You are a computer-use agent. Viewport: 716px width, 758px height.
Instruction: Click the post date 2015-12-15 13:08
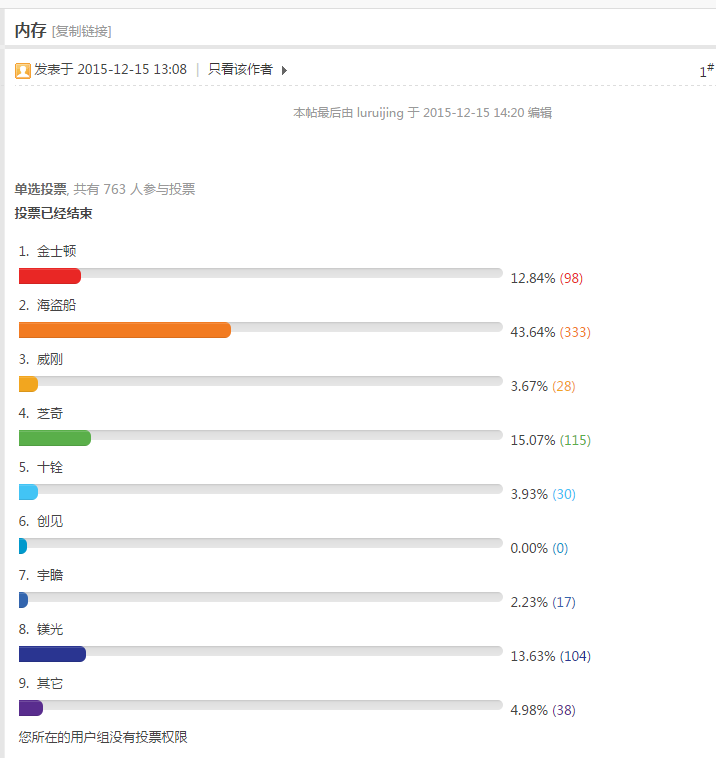click(x=132, y=70)
